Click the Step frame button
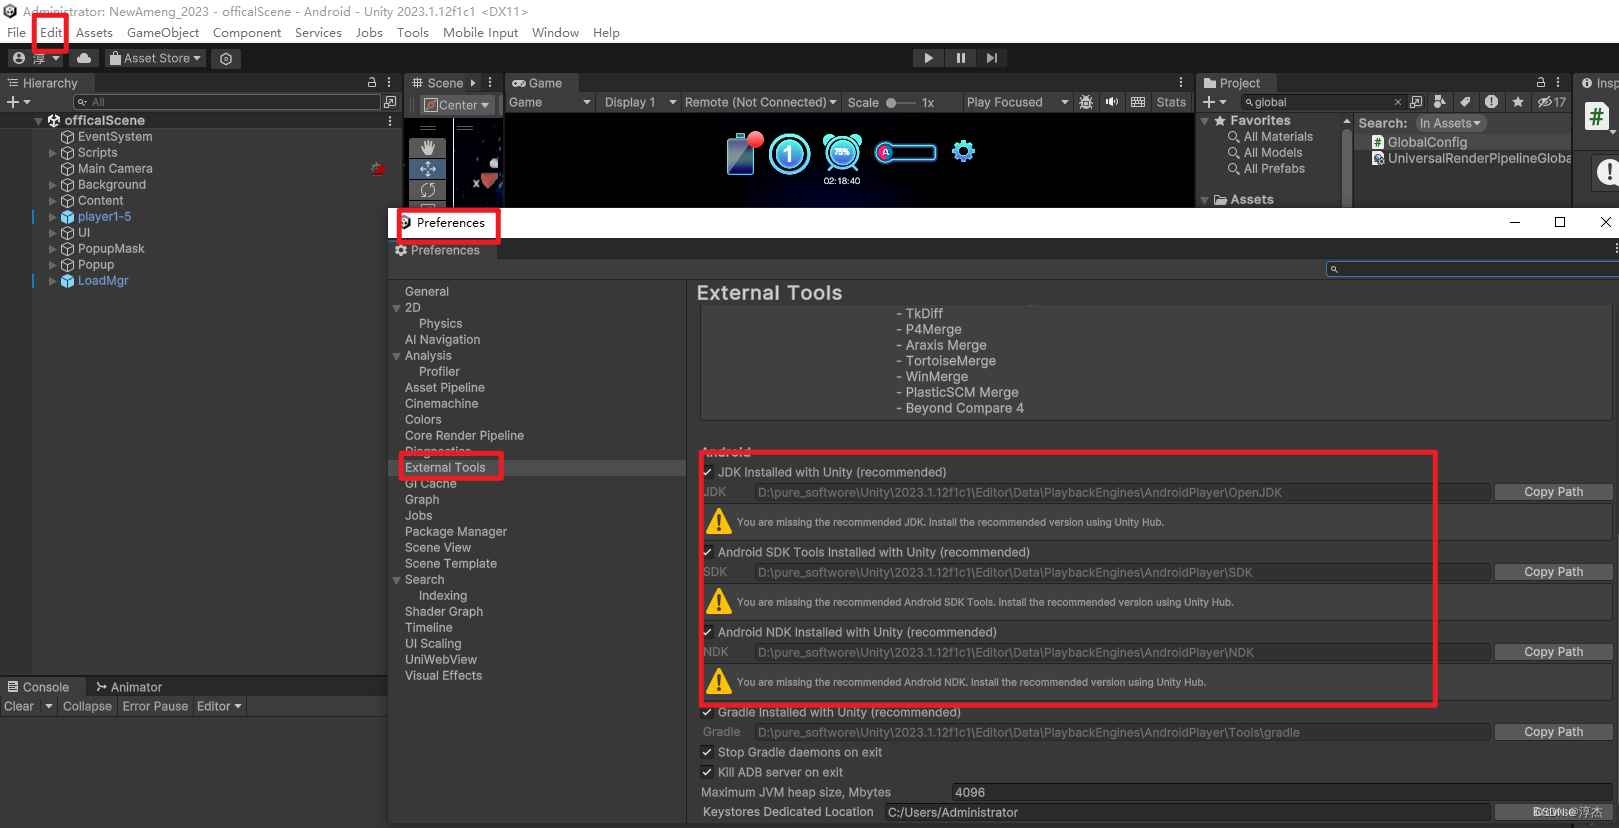The width and height of the screenshot is (1619, 828). [x=991, y=58]
